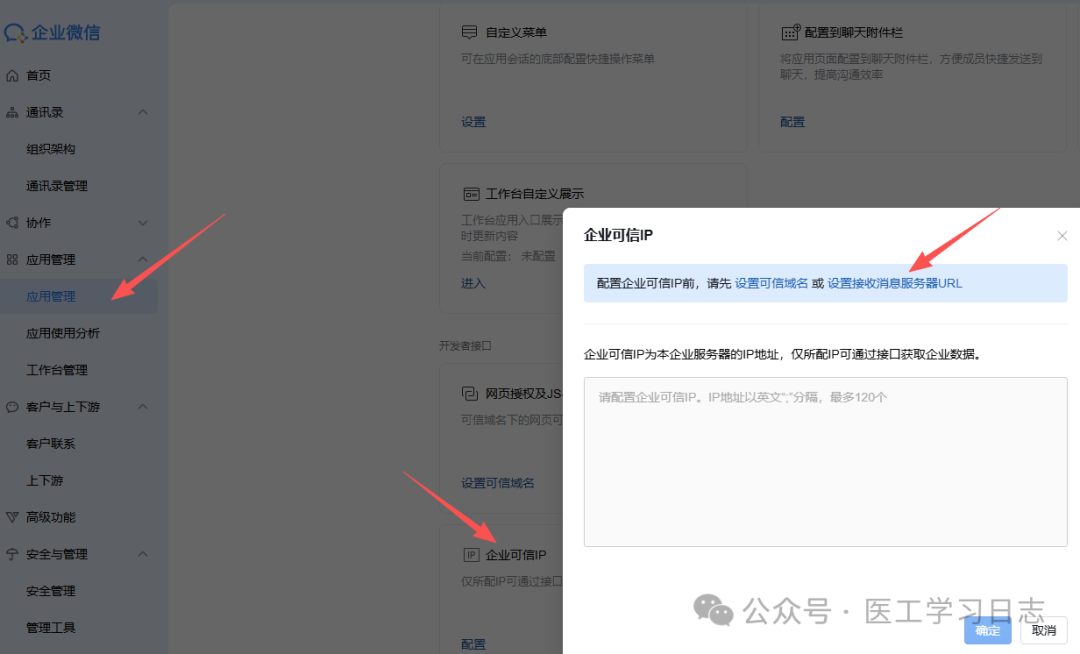Click the 企业微信 logo icon
The width and height of the screenshot is (1080, 654).
click(18, 32)
